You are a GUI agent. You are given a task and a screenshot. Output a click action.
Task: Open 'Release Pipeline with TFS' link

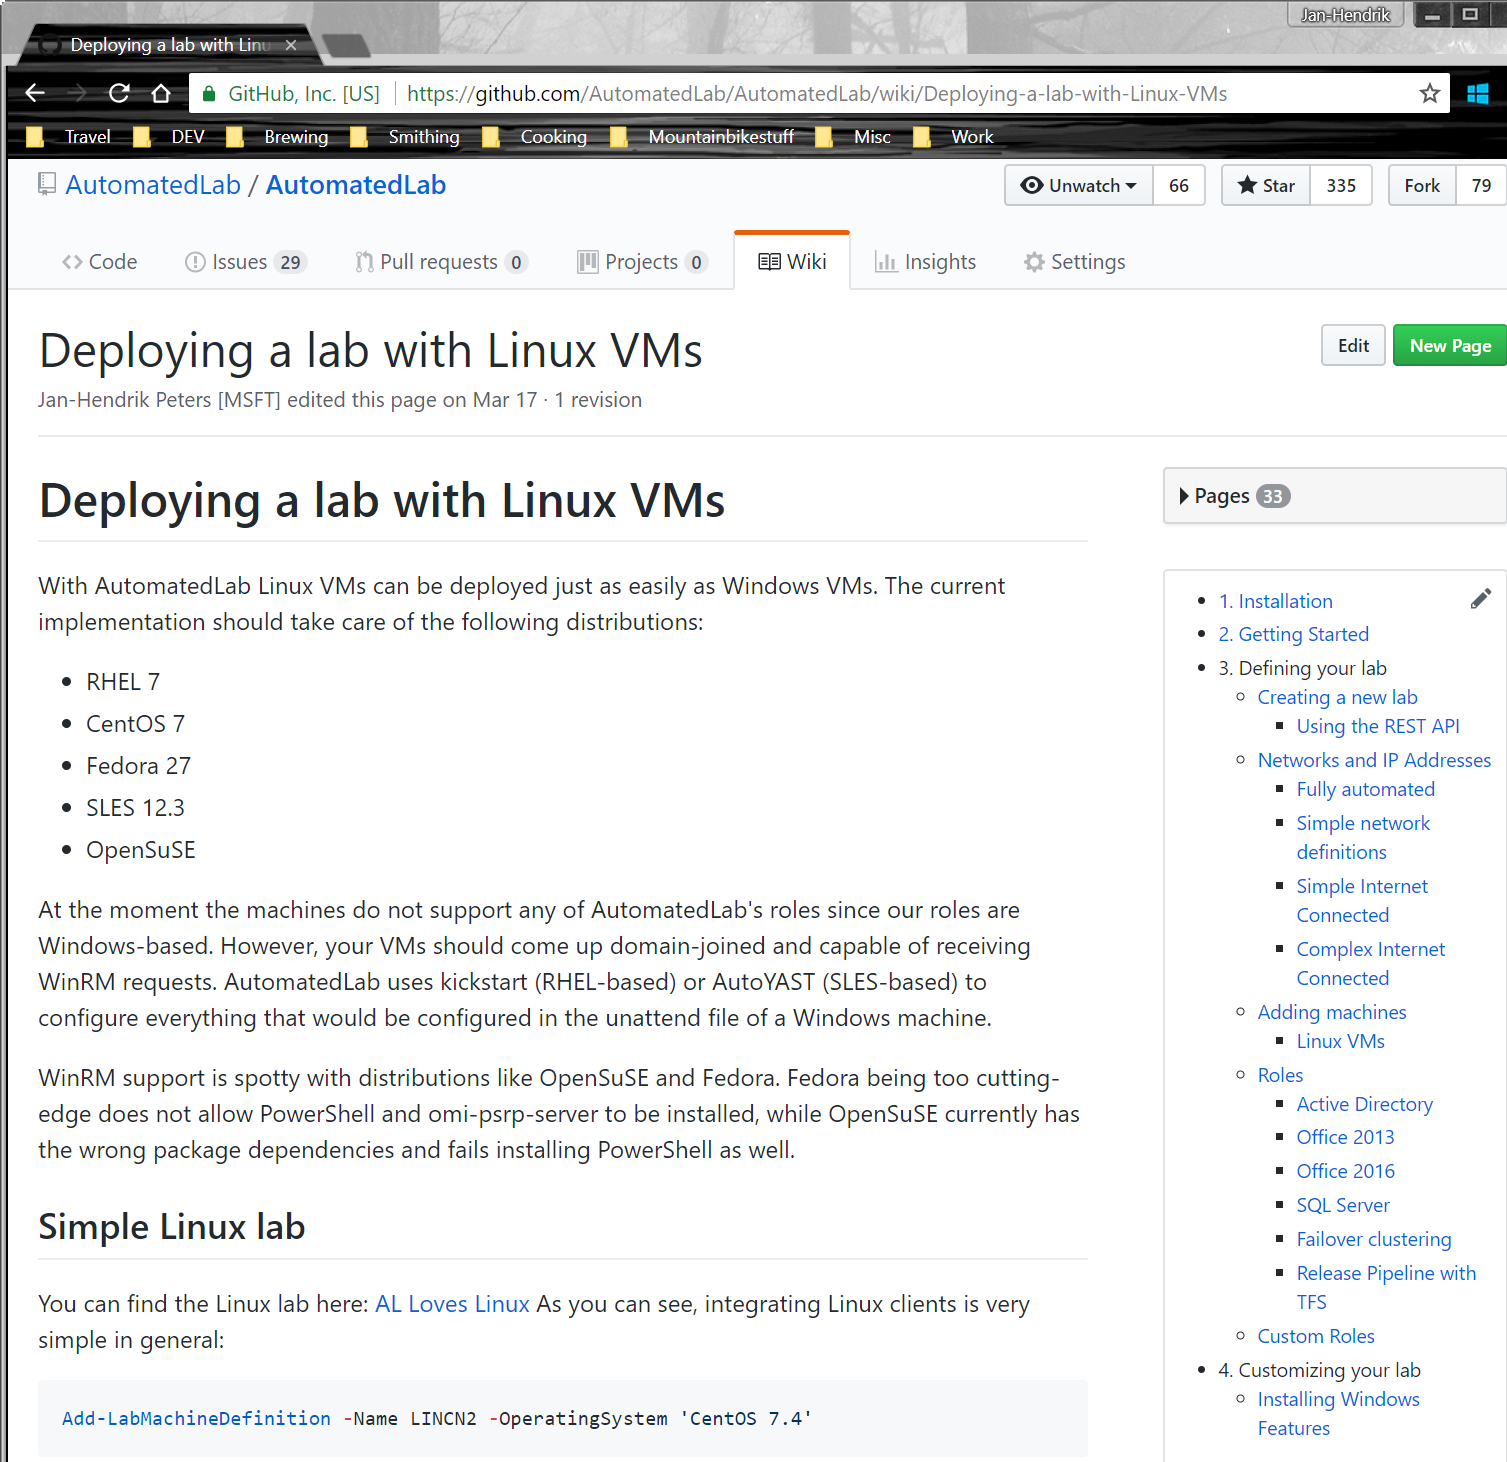tap(1386, 1288)
